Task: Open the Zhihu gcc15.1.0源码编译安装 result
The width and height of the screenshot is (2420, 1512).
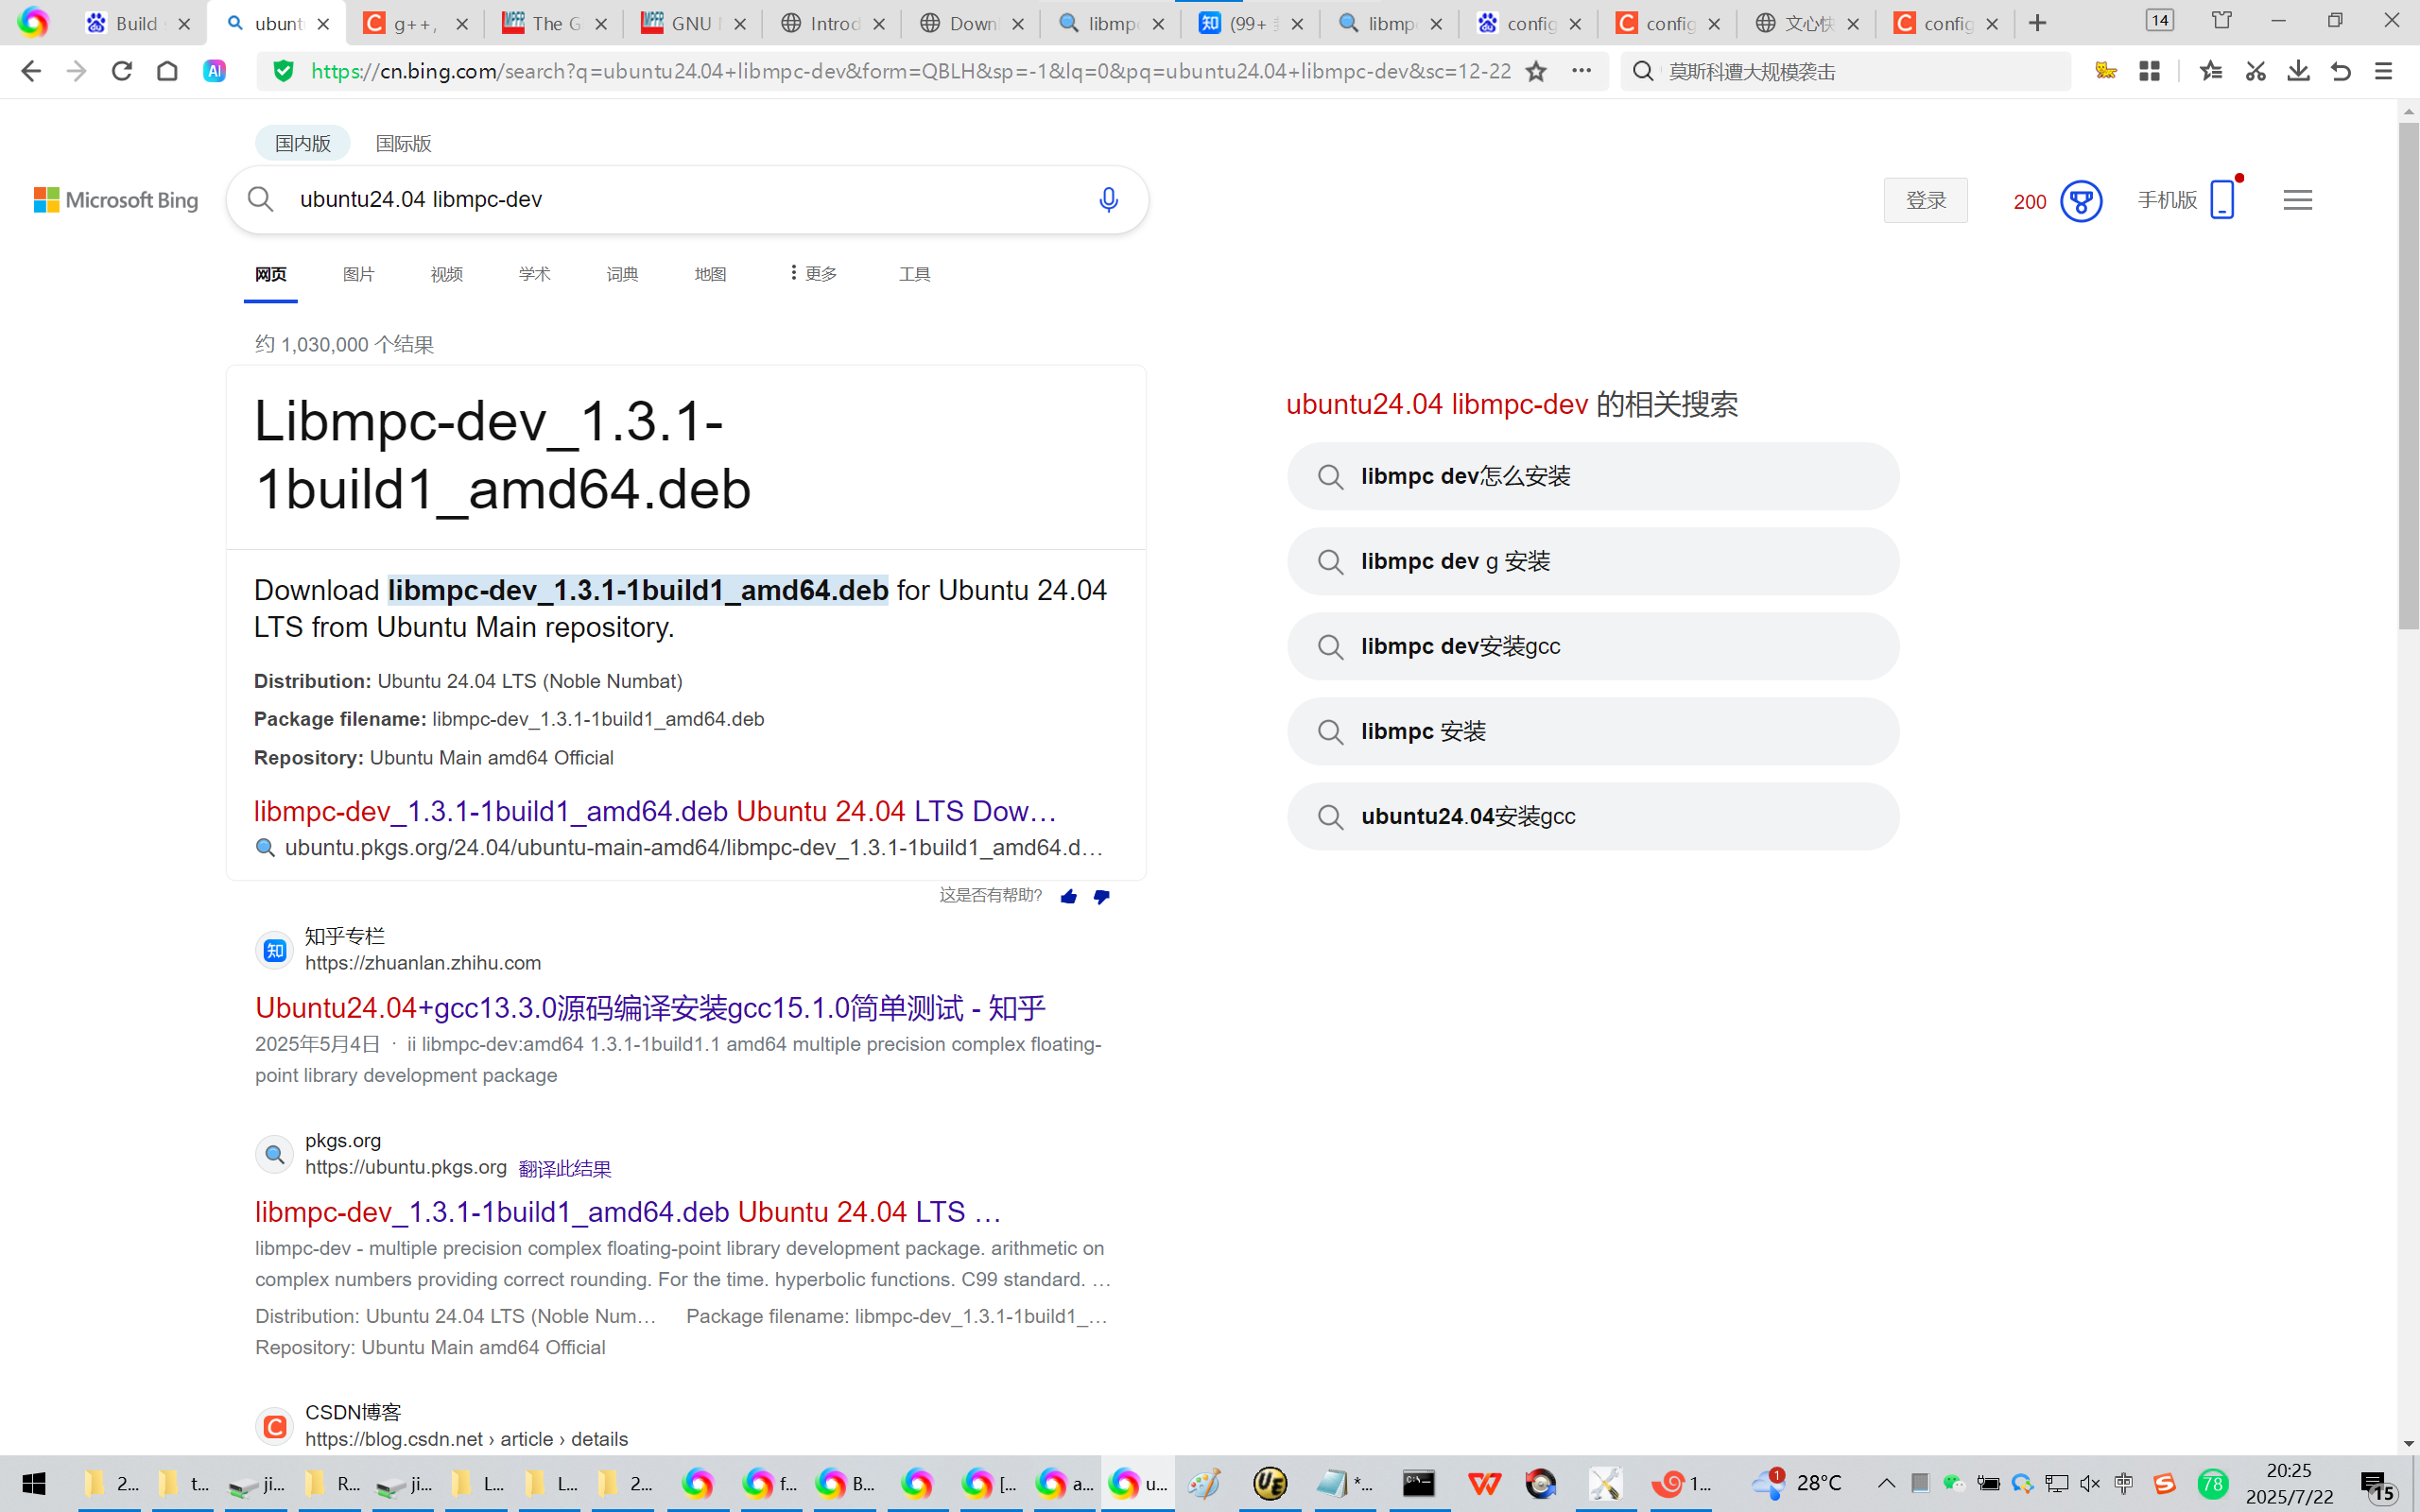Action: tap(650, 1008)
